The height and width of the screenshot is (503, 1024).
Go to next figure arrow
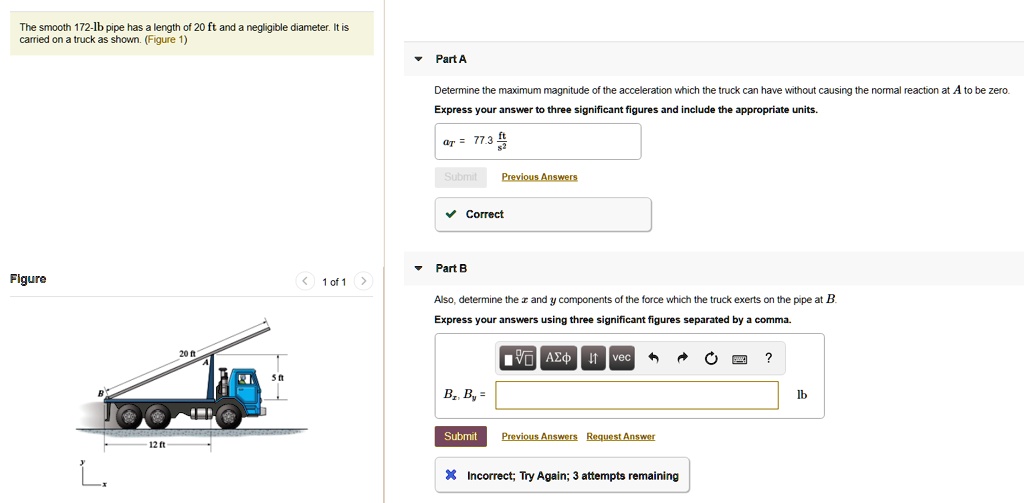pos(363,281)
